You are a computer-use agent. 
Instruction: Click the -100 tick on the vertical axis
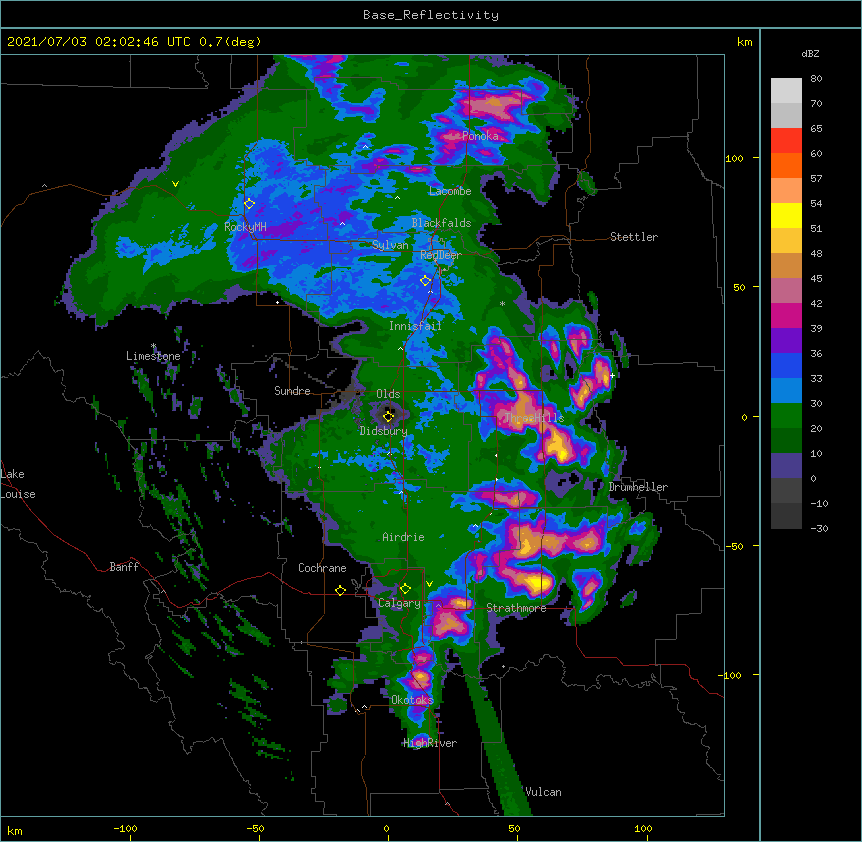pos(730,675)
